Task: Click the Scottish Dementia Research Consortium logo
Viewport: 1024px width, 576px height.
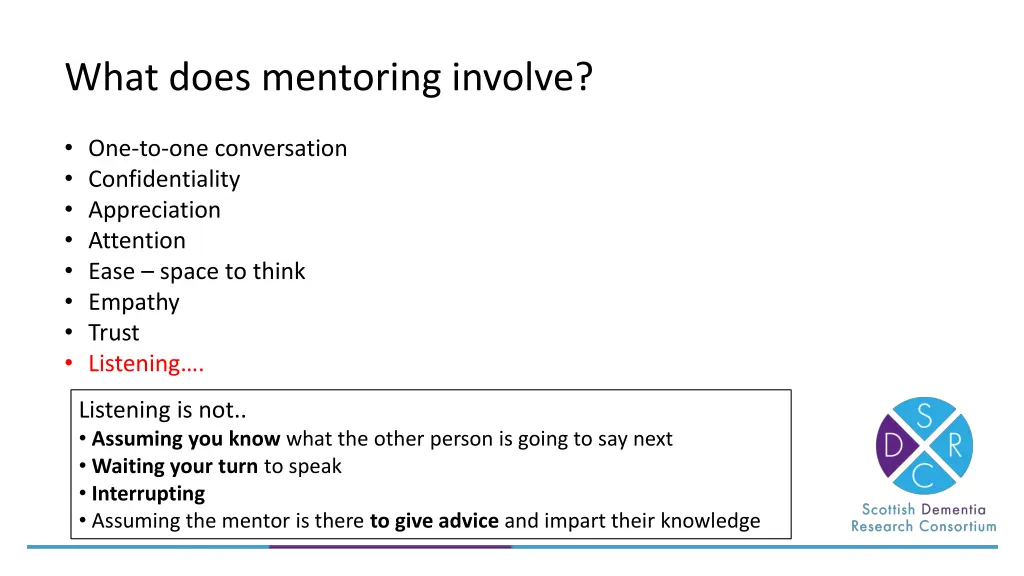Action: (924, 446)
